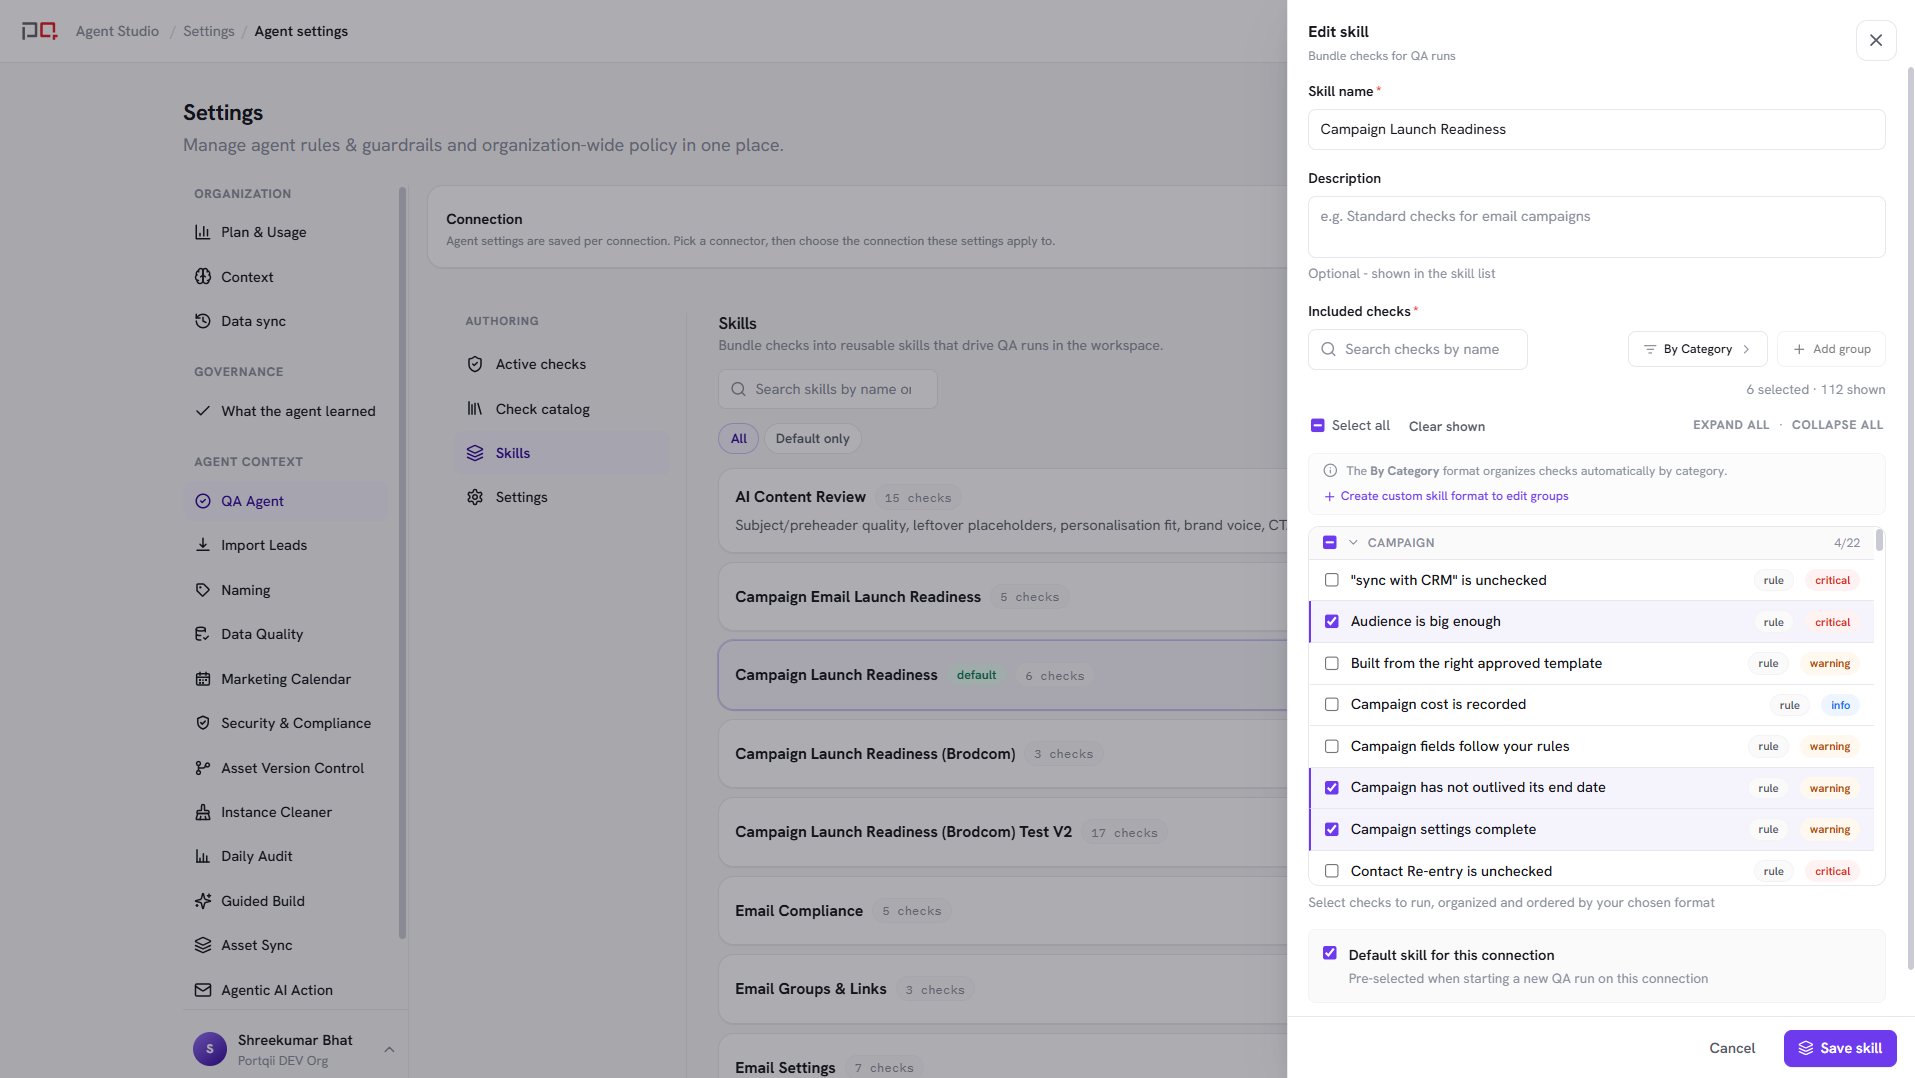Select the All skills filter tab
1915x1078 pixels.
pos(739,438)
